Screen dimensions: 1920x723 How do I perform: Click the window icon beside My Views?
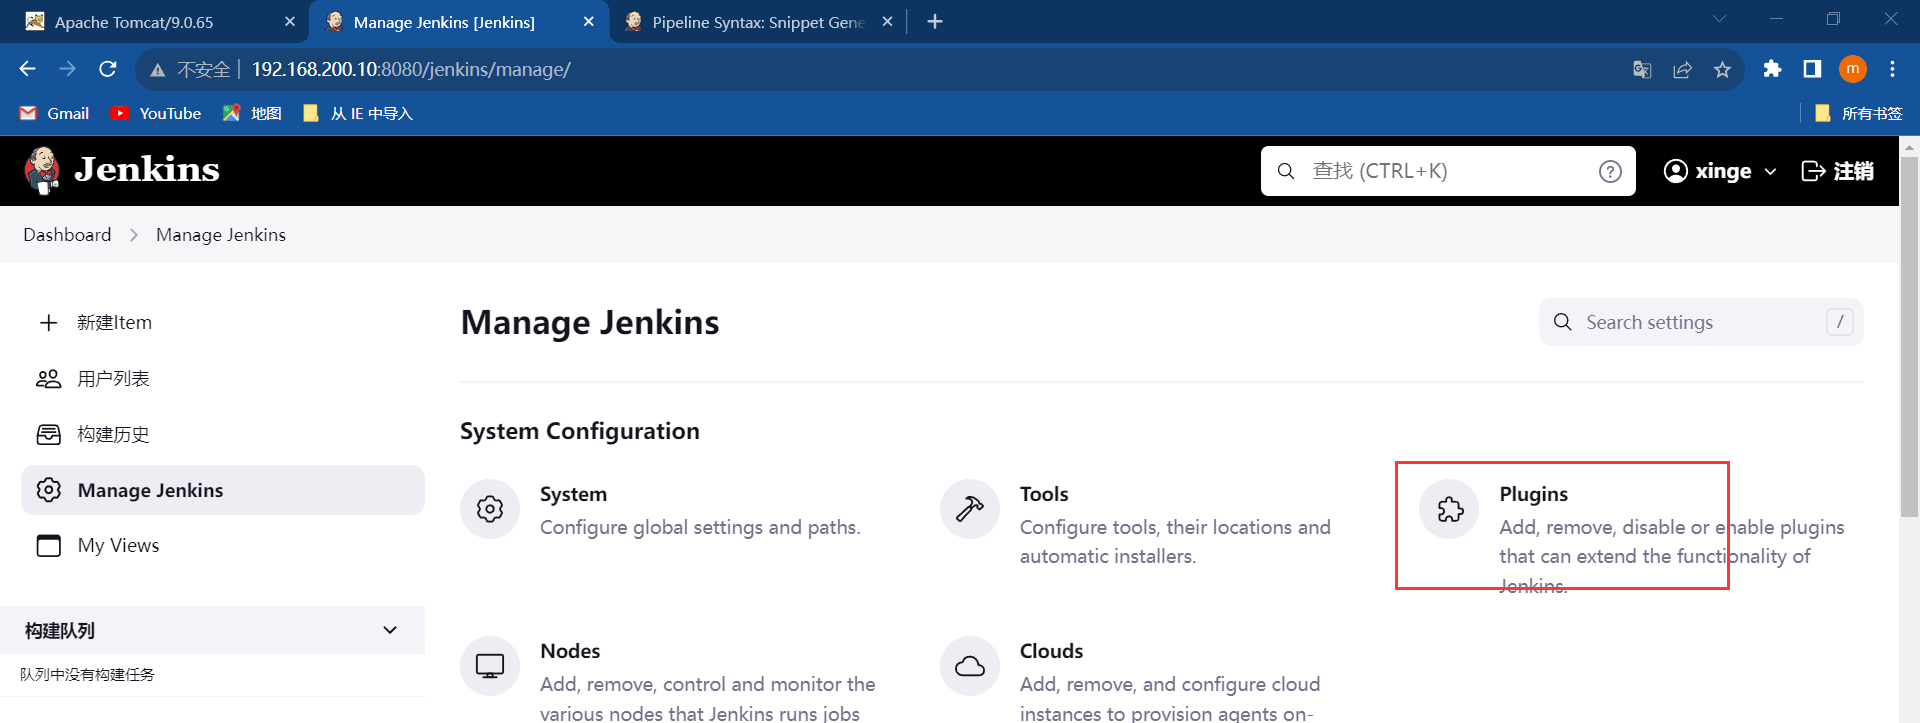48,545
